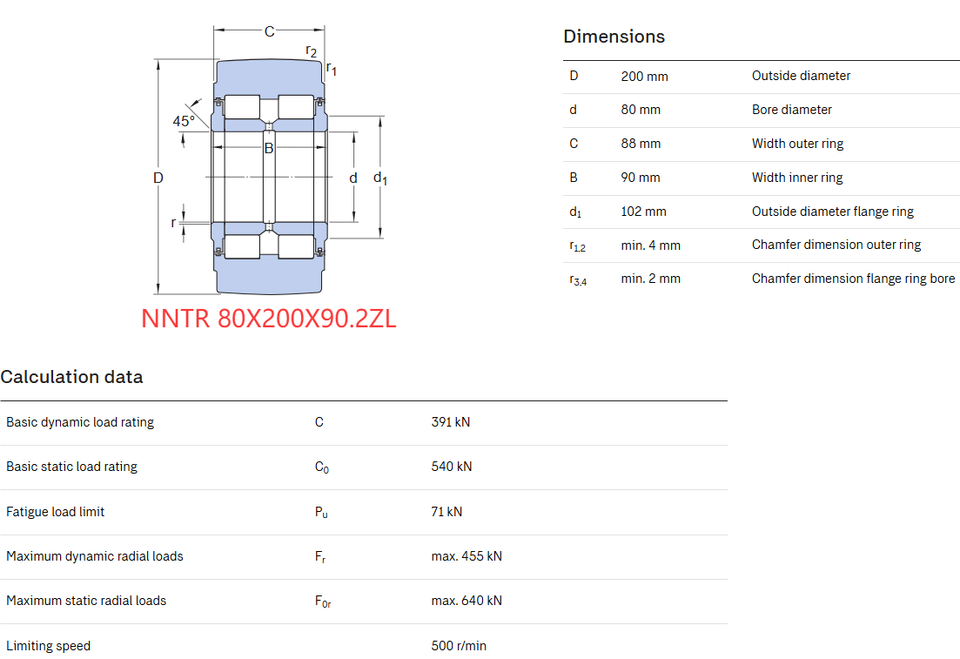Click the Fr symbol in Calculation data
Viewport: 960px width, 659px height.
pyautogui.click(x=320, y=557)
